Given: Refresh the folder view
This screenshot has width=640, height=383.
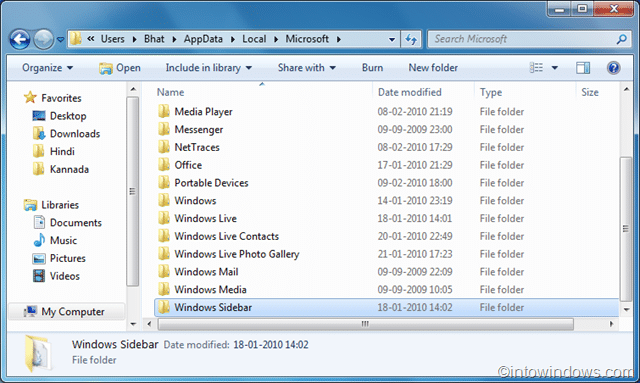Looking at the screenshot, I should [411, 40].
